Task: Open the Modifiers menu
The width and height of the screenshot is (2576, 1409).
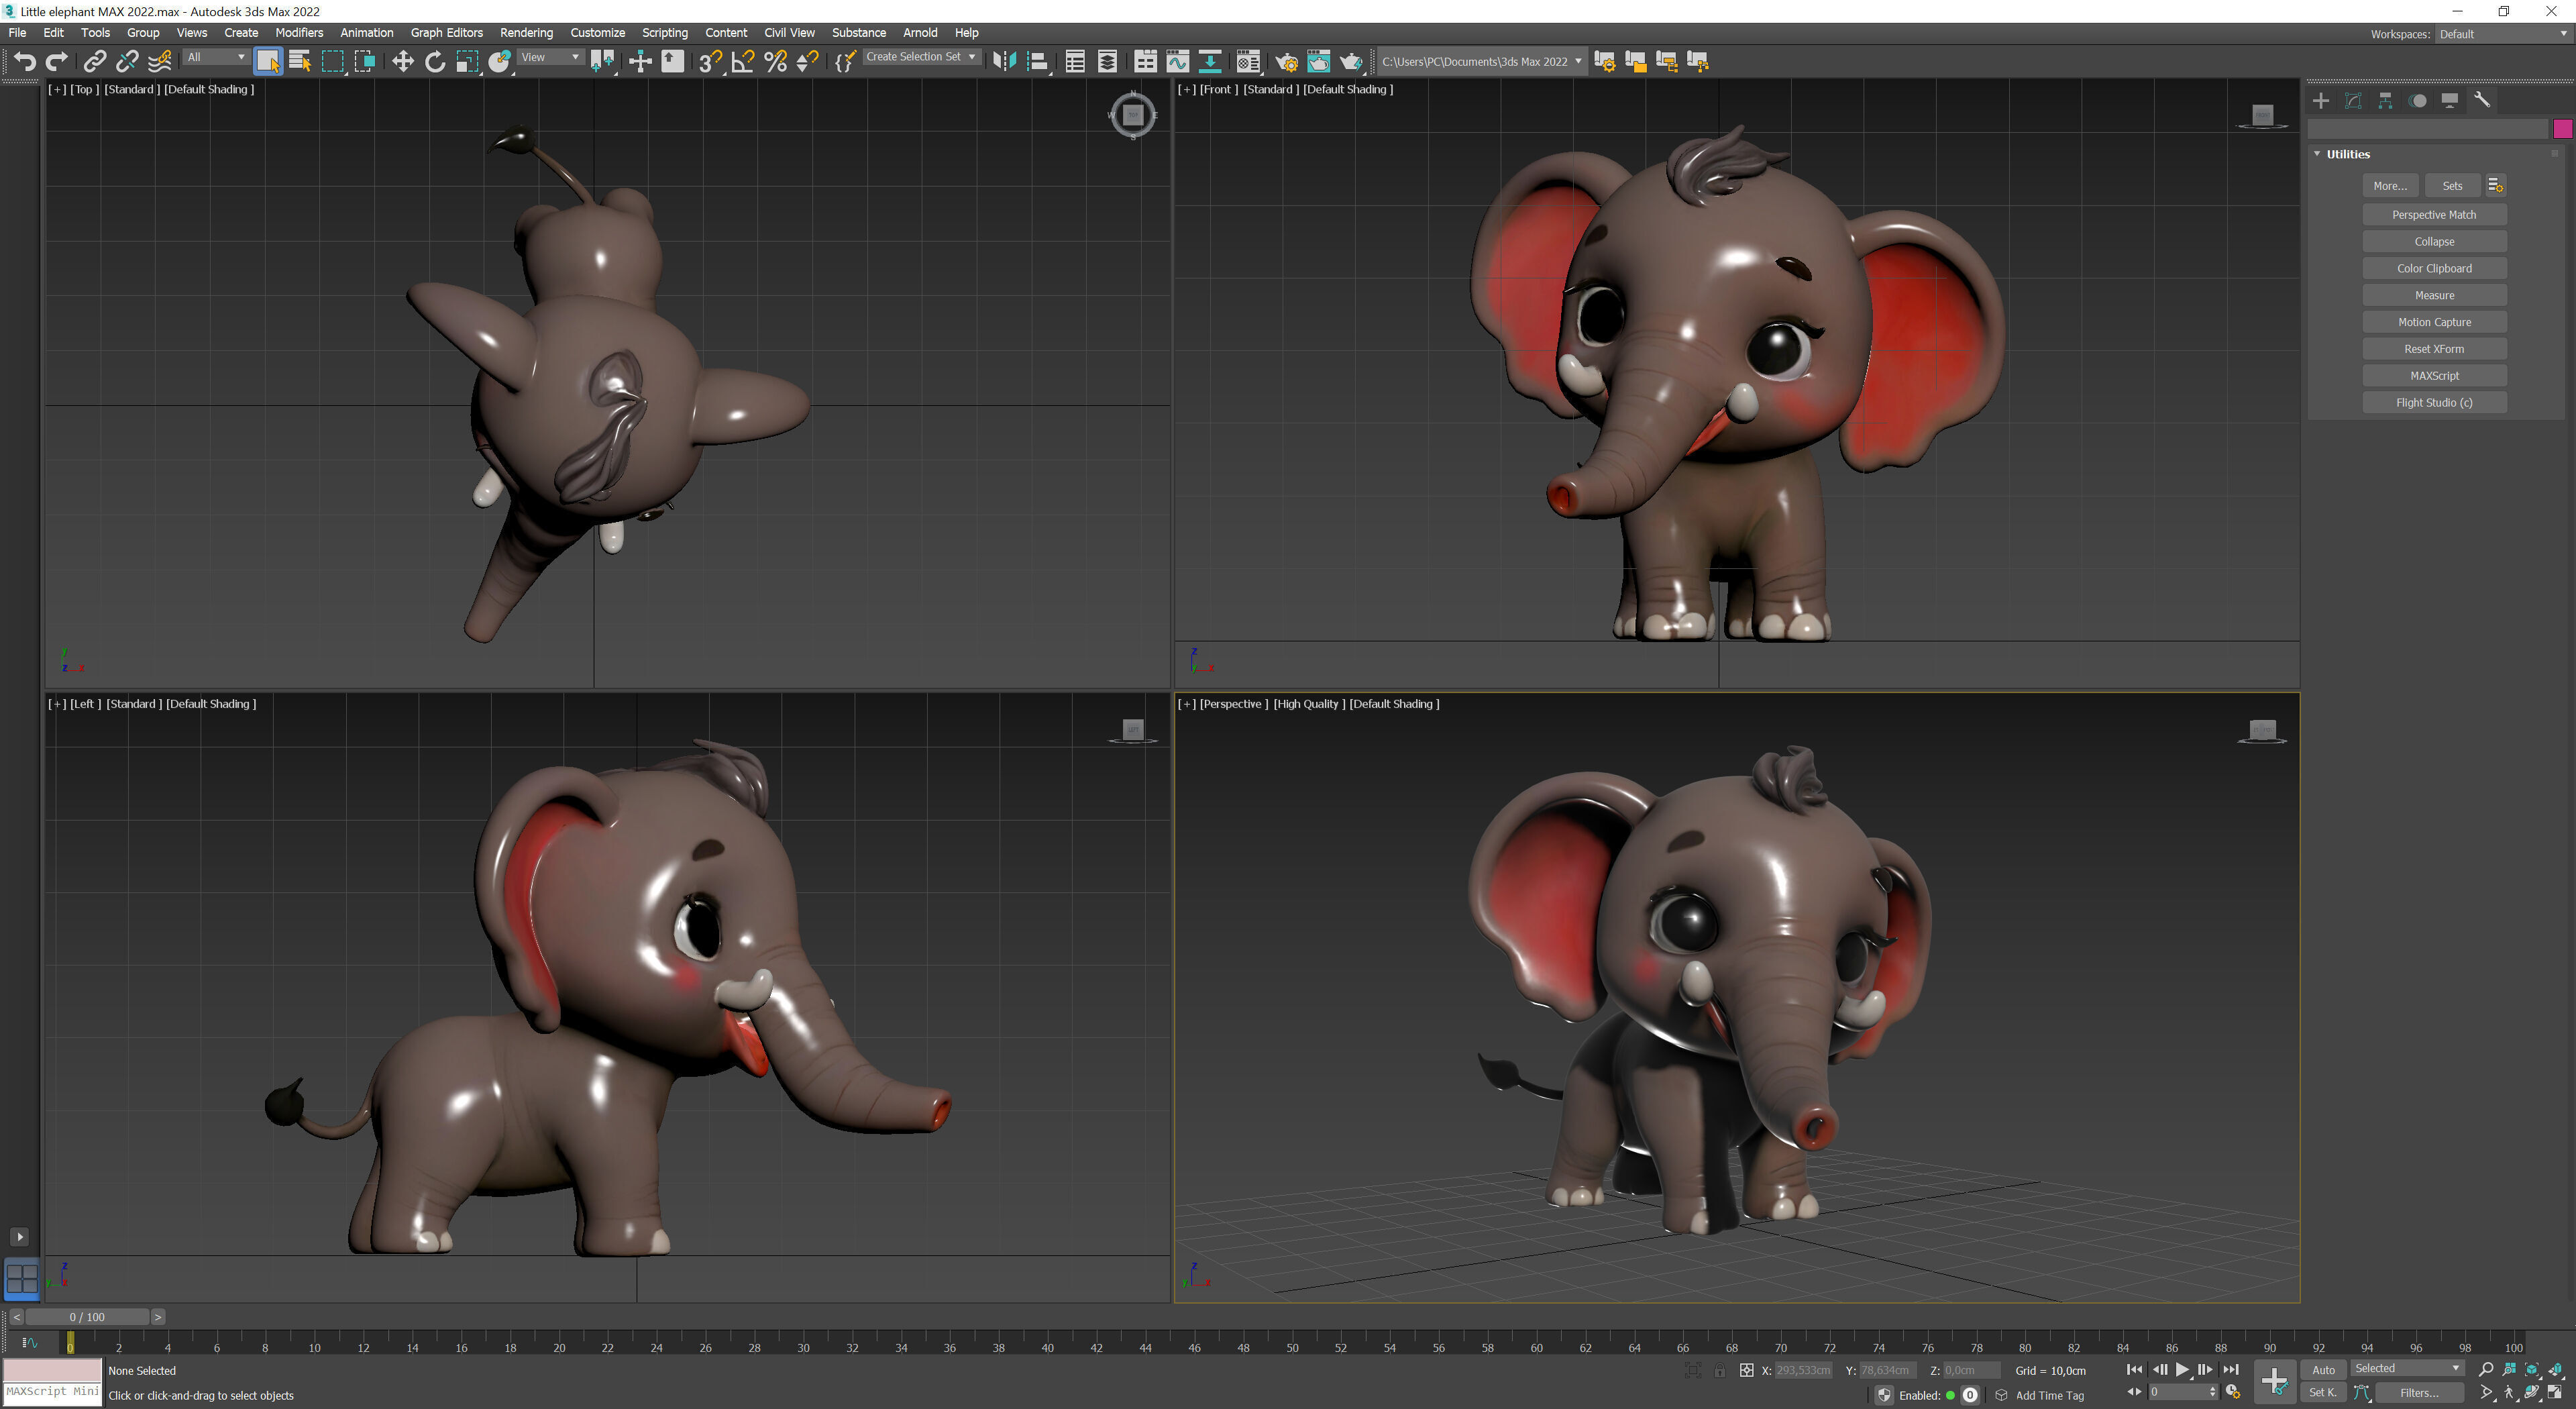Action: click(x=299, y=33)
